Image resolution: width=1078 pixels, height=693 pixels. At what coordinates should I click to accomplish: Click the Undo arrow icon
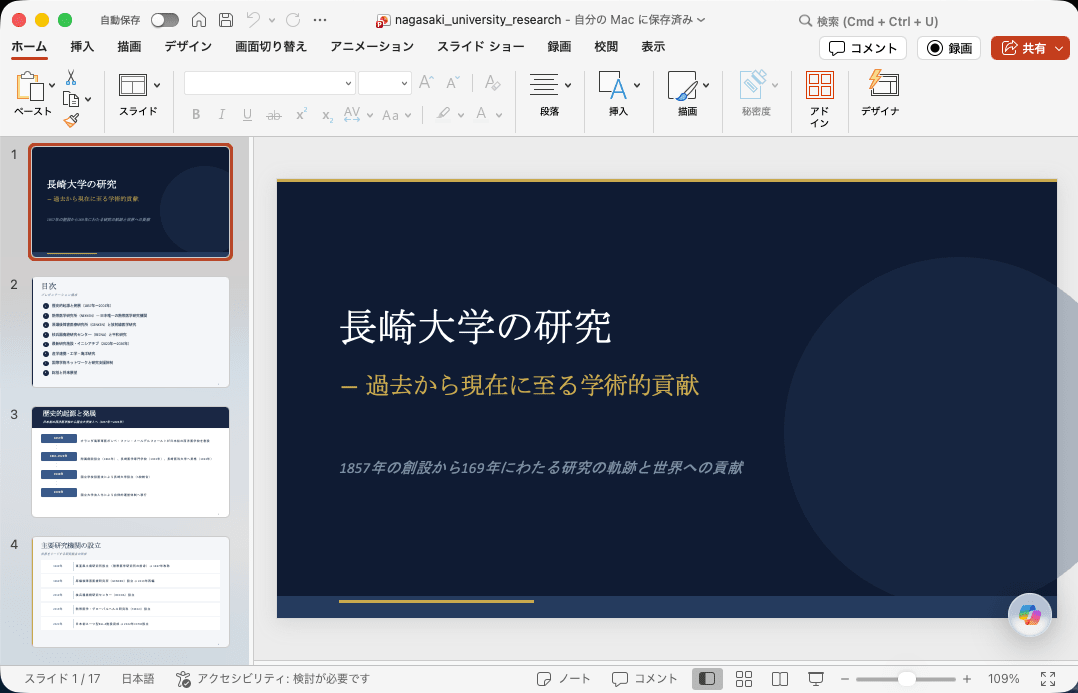253,20
